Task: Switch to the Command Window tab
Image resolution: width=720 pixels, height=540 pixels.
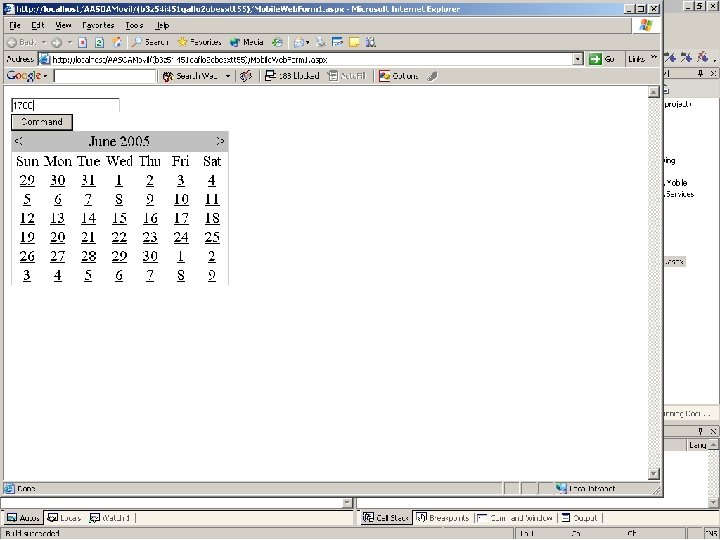Action: 515,518
